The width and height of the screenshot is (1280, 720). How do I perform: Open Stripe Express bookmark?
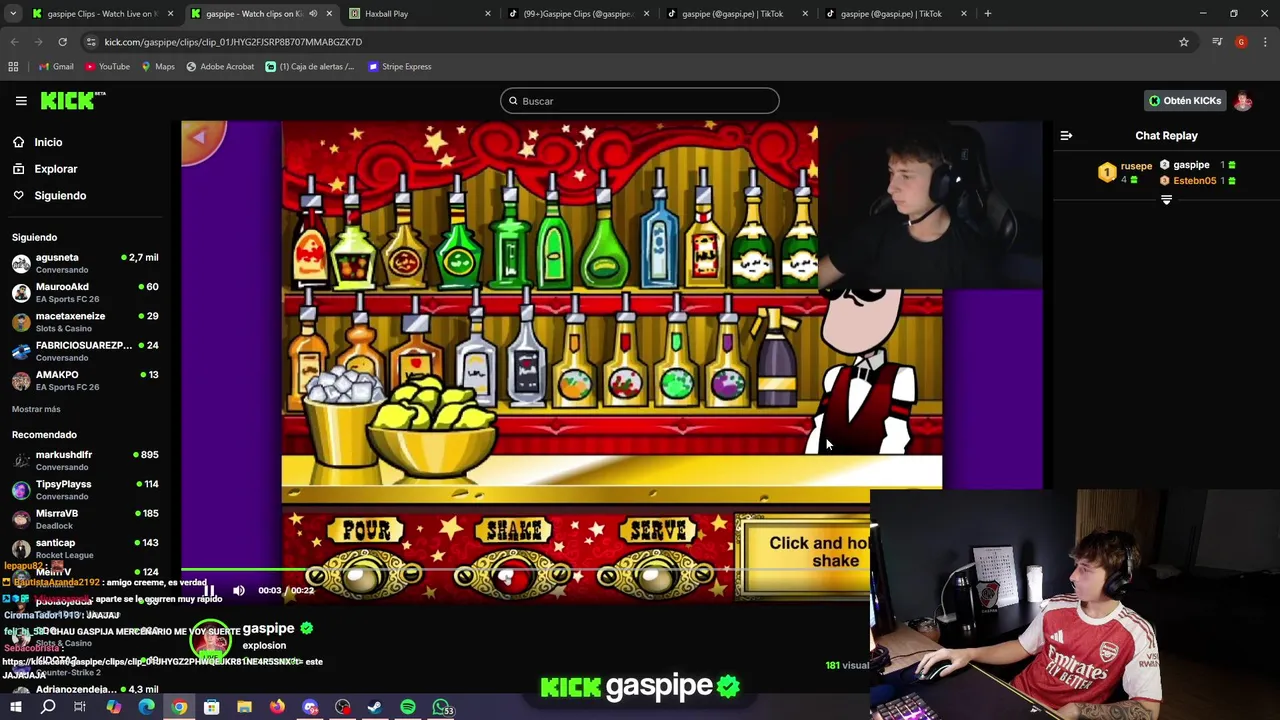pyautogui.click(x=399, y=67)
